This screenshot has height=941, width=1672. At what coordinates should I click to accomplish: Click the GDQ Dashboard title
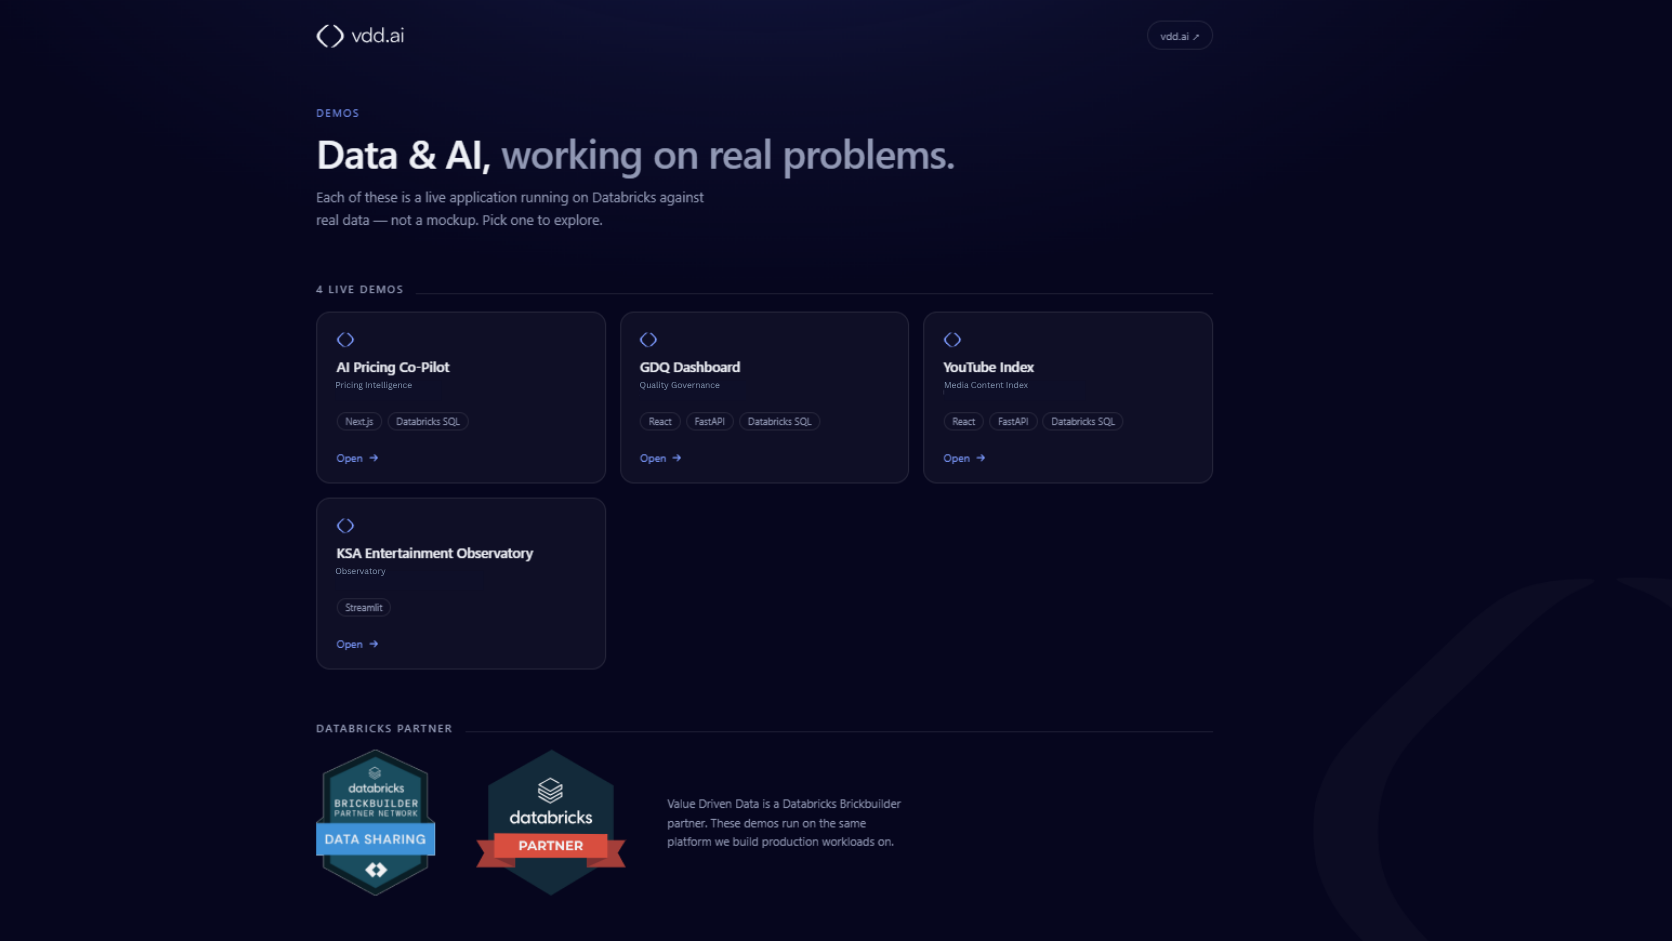coord(690,367)
